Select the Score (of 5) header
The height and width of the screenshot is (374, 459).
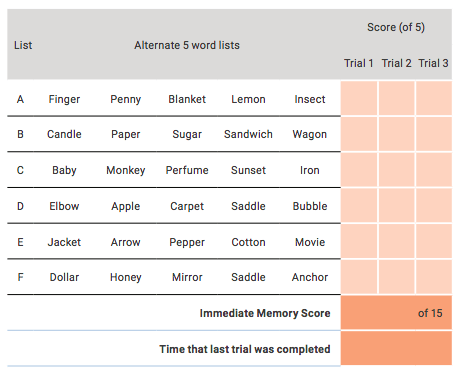[x=396, y=27]
